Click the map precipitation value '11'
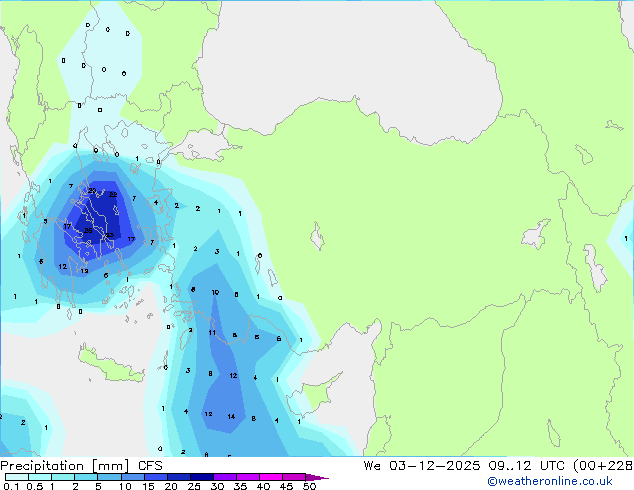 click(x=212, y=332)
